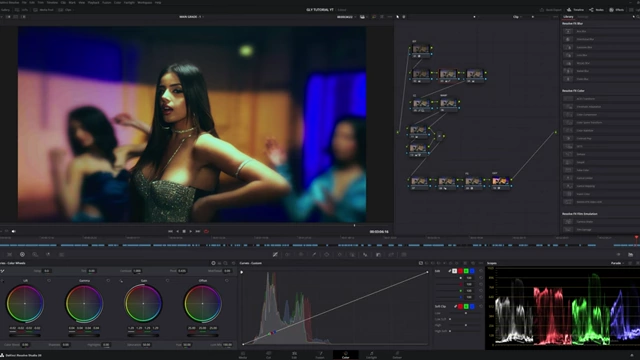640x360 pixels.
Task: Toggle red Soft Clip channel
Action: (x=460, y=306)
